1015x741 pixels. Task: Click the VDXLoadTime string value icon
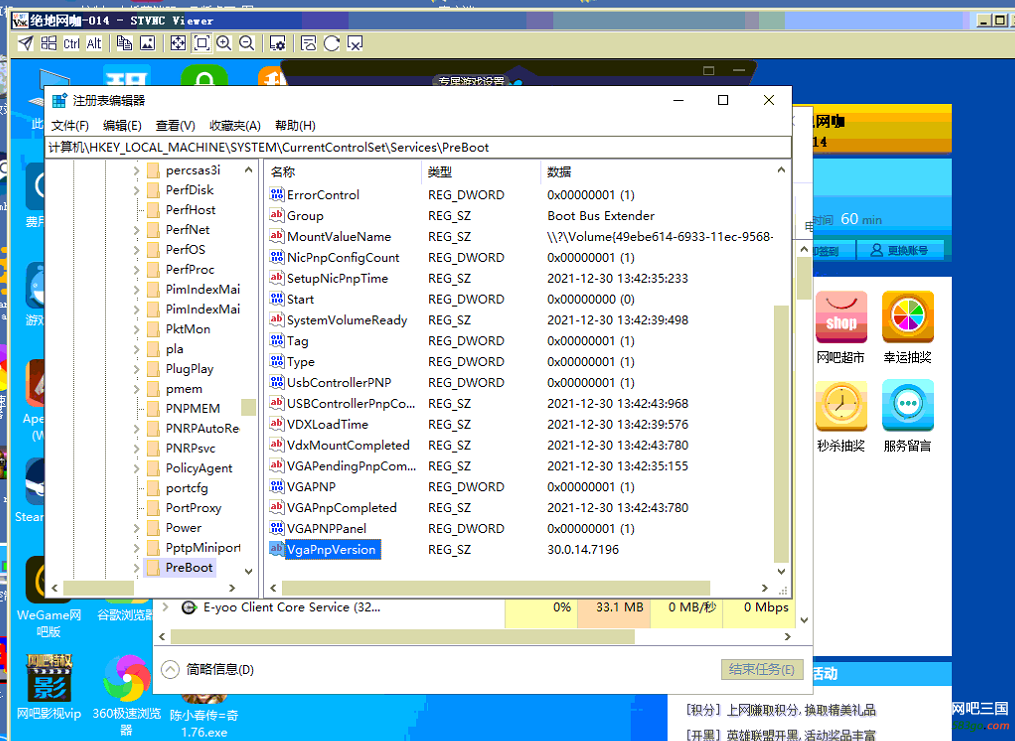pos(276,424)
